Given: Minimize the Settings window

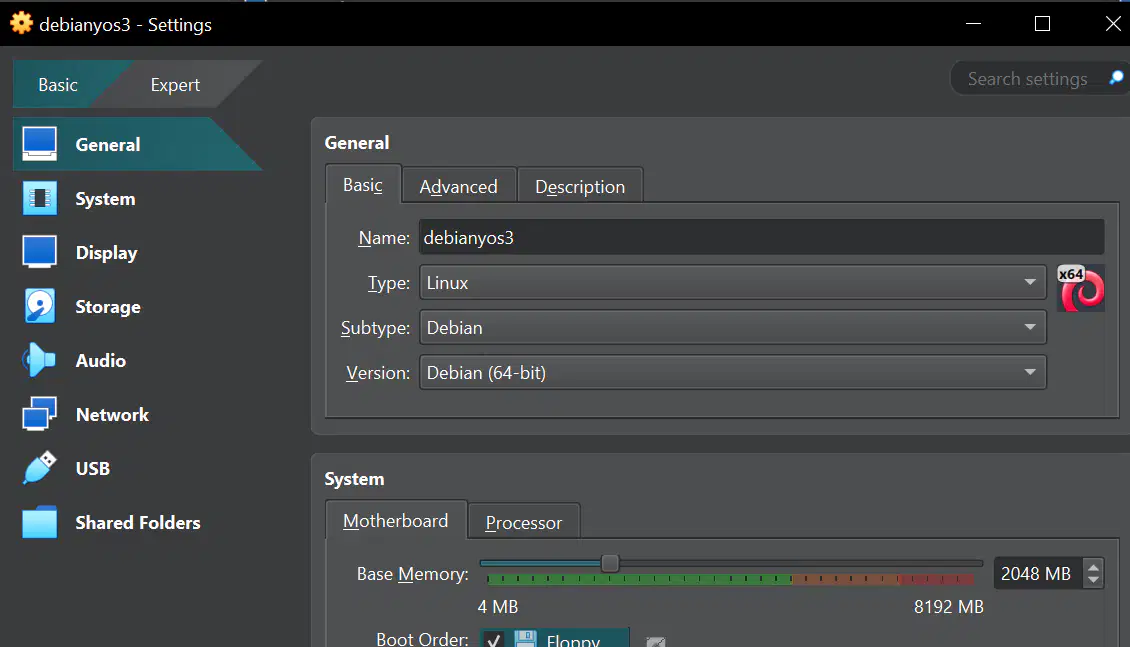Looking at the screenshot, I should click(x=974, y=24).
